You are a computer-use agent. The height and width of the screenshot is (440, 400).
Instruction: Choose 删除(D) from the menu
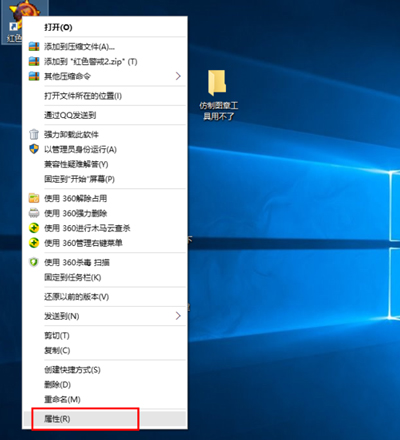[104, 384]
